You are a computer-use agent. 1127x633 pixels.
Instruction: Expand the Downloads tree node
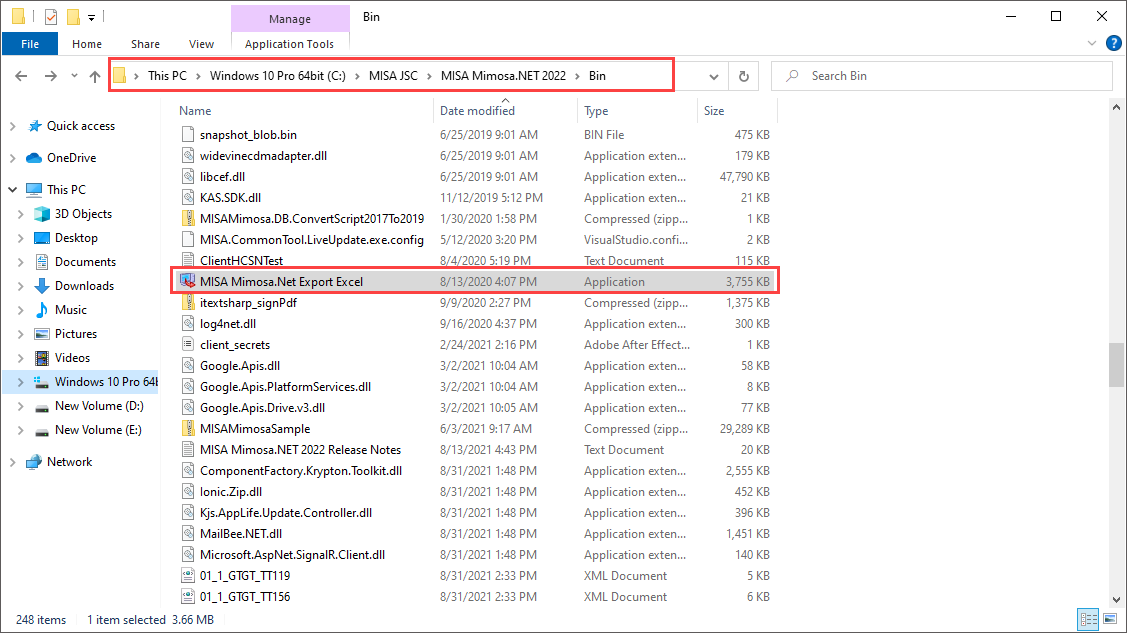(21, 285)
